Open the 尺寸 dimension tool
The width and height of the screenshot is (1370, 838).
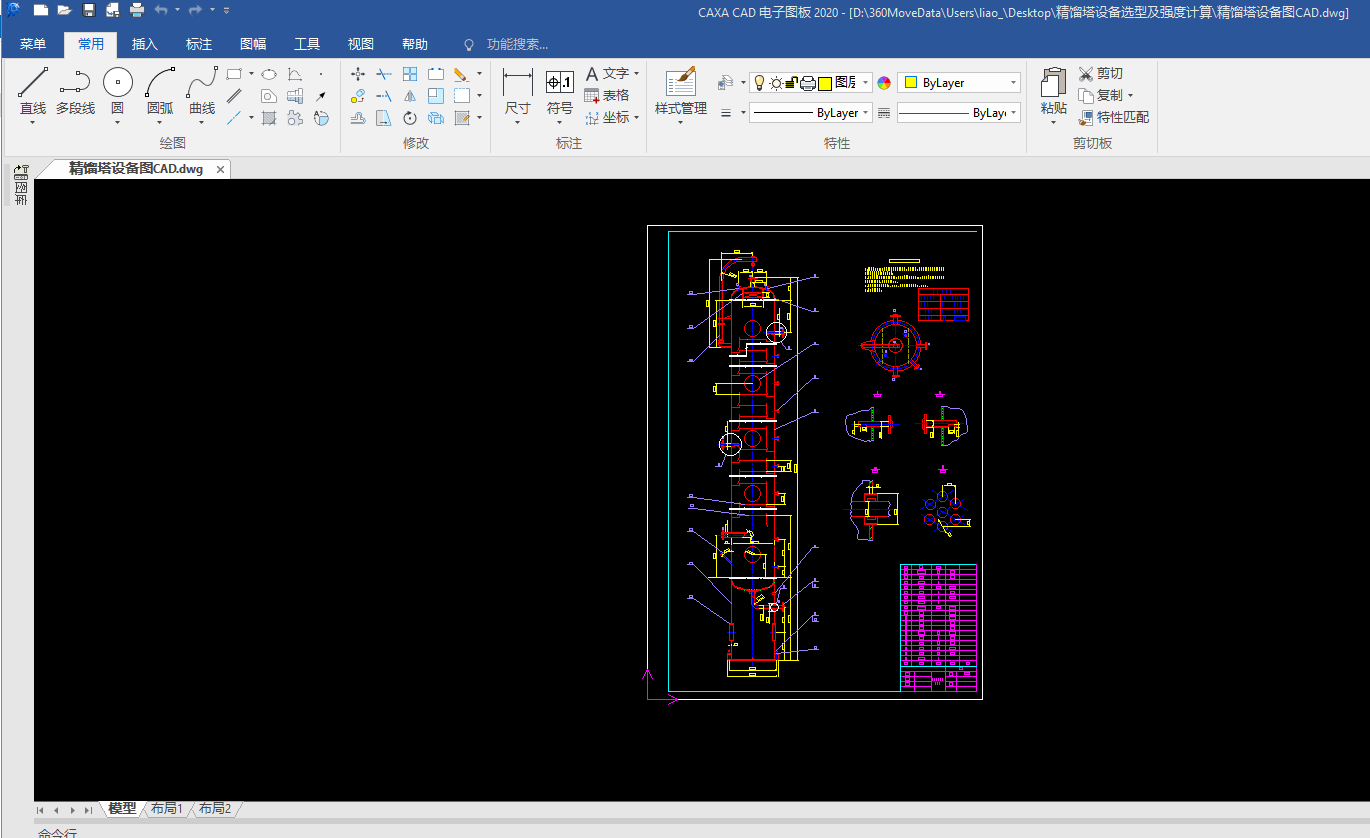tap(517, 84)
